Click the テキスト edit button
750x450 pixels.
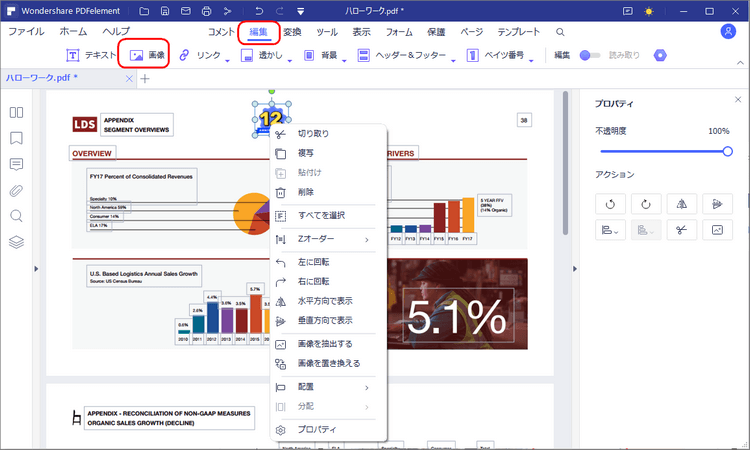pyautogui.click(x=91, y=54)
